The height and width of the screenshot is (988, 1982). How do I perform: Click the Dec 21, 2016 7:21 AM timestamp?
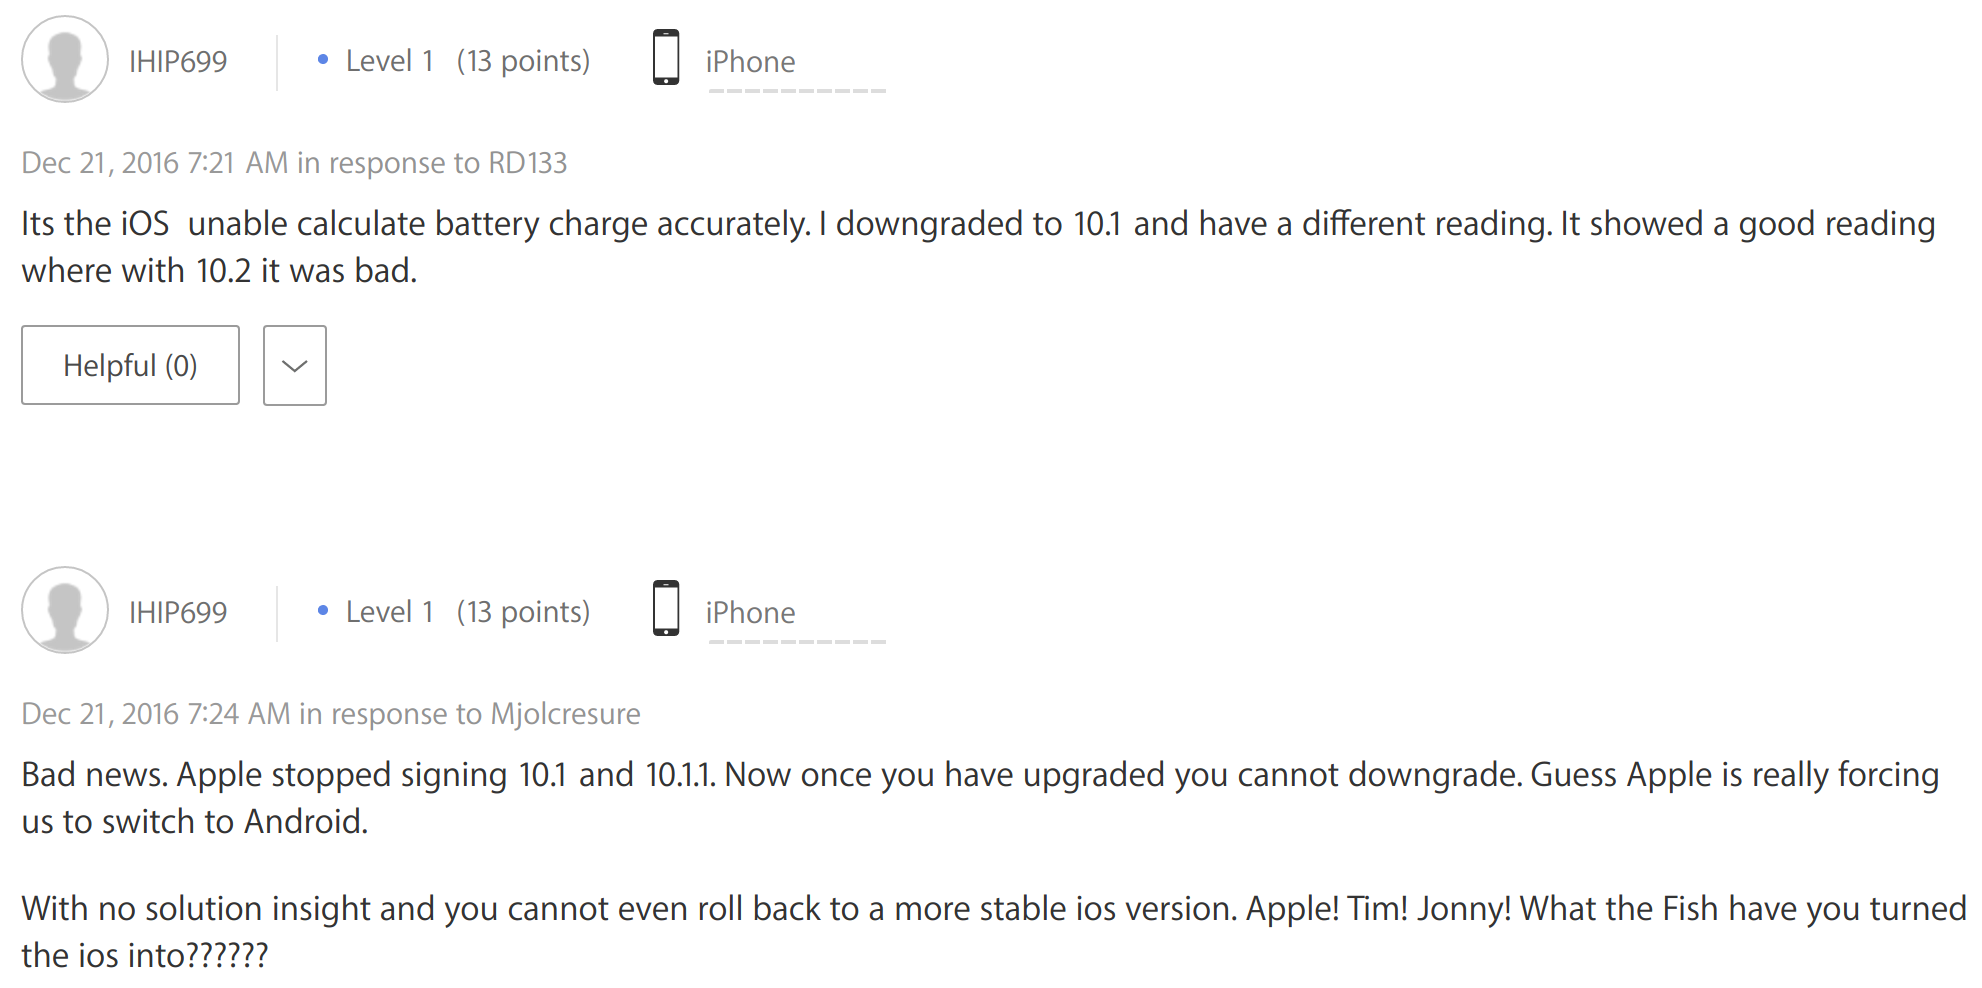[155, 163]
